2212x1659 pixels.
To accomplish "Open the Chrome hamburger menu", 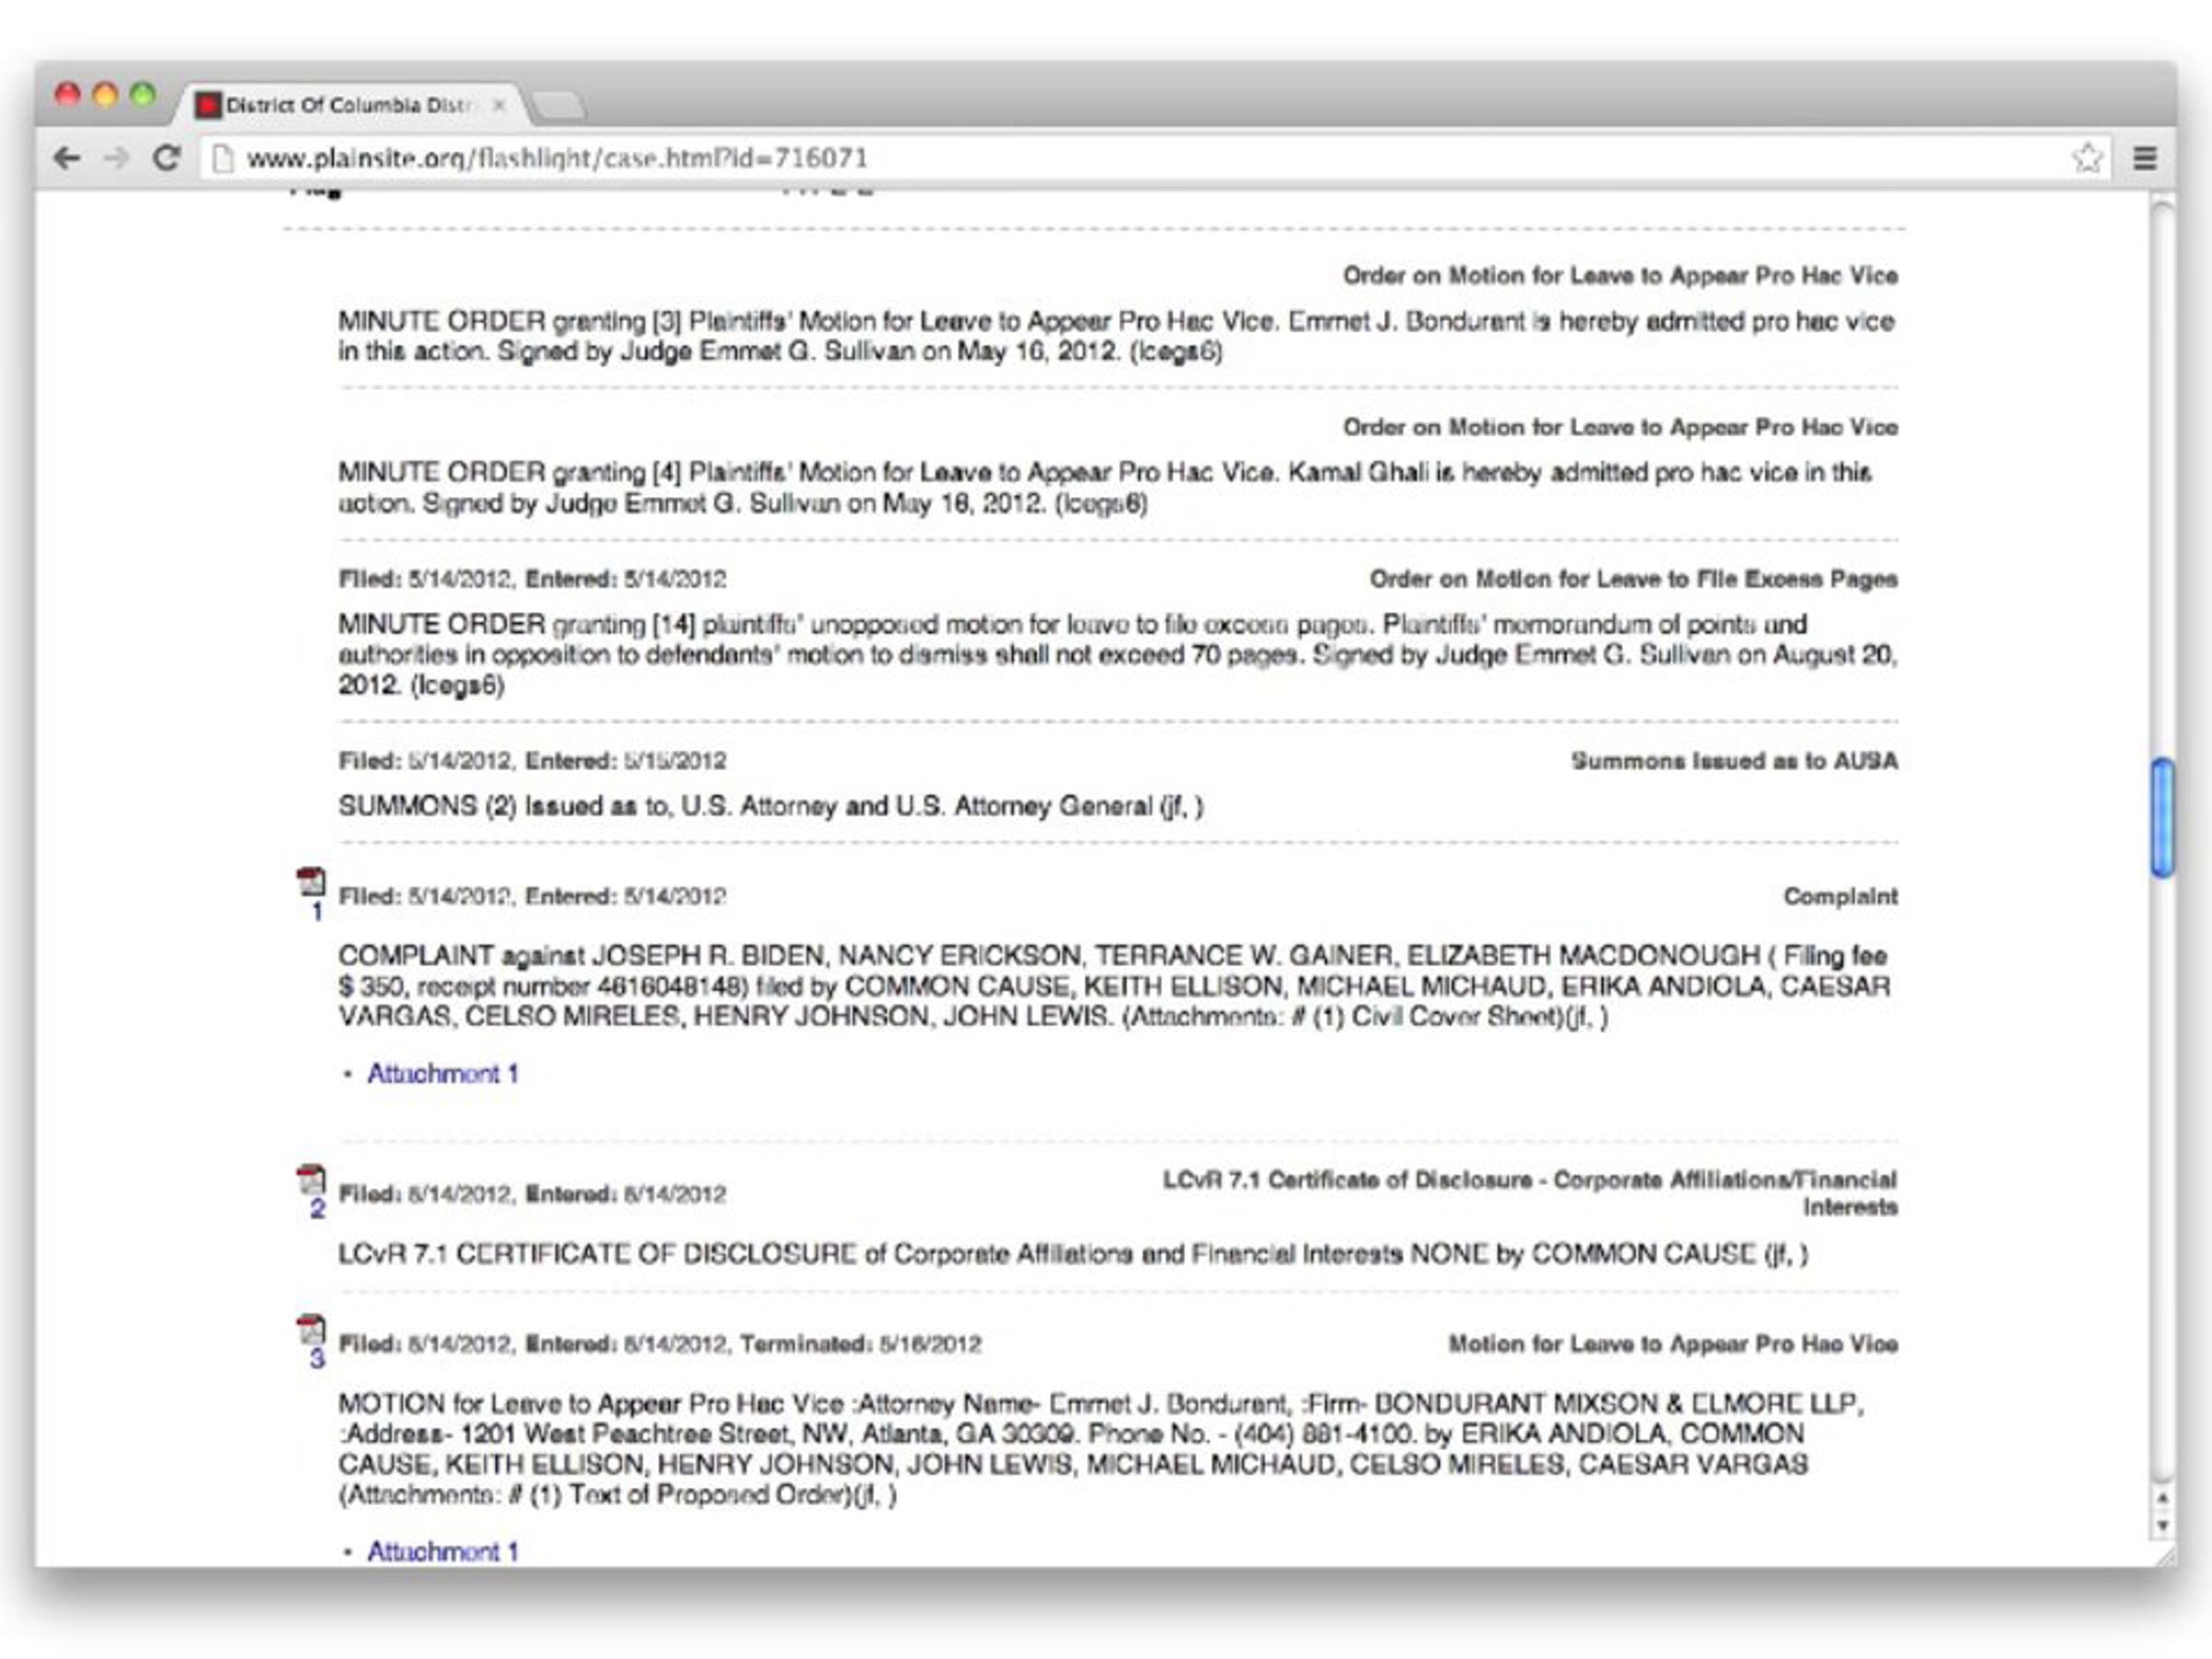I will click(2144, 158).
